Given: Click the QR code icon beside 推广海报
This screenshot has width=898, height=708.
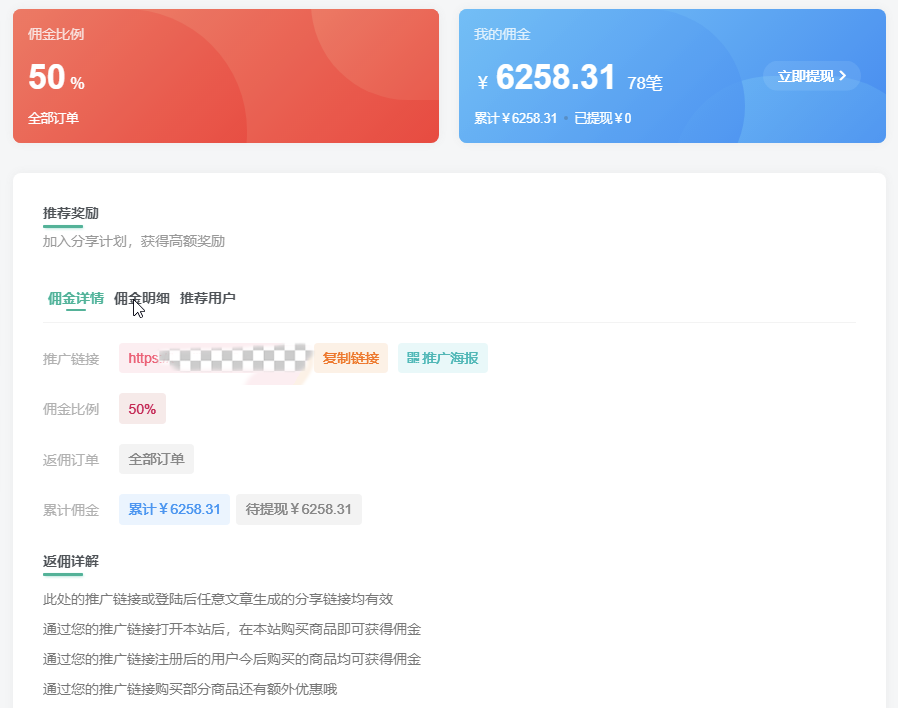Looking at the screenshot, I should (x=413, y=358).
